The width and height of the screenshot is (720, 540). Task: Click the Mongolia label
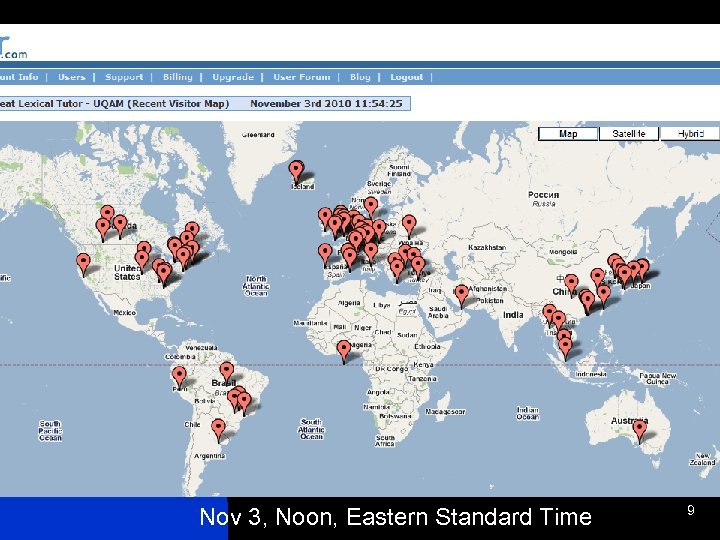(563, 252)
